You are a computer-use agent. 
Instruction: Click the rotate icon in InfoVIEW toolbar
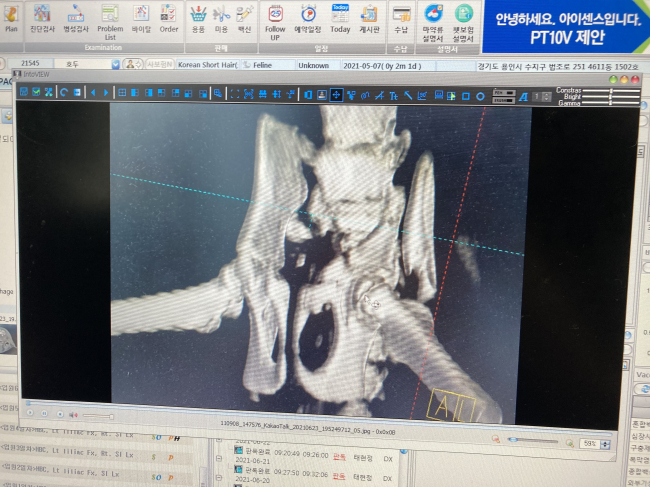tap(64, 92)
